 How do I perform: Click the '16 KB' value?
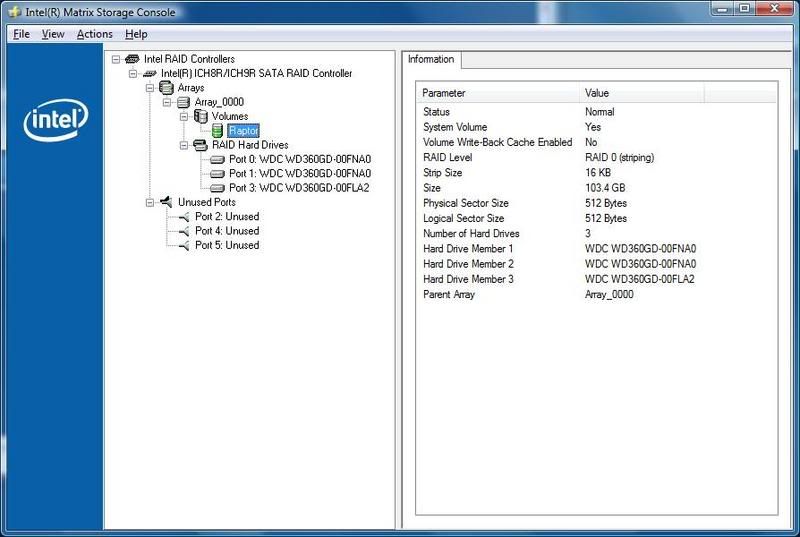(598, 173)
